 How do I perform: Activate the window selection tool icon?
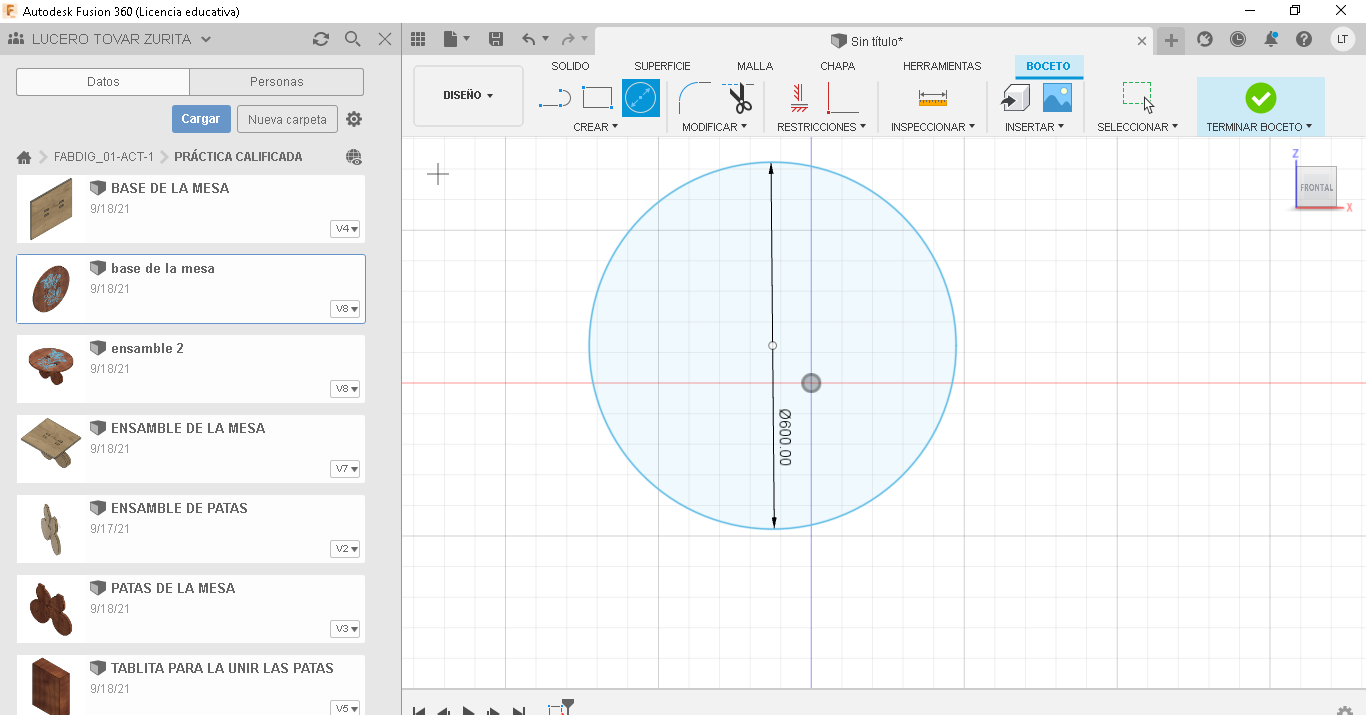point(1137,97)
